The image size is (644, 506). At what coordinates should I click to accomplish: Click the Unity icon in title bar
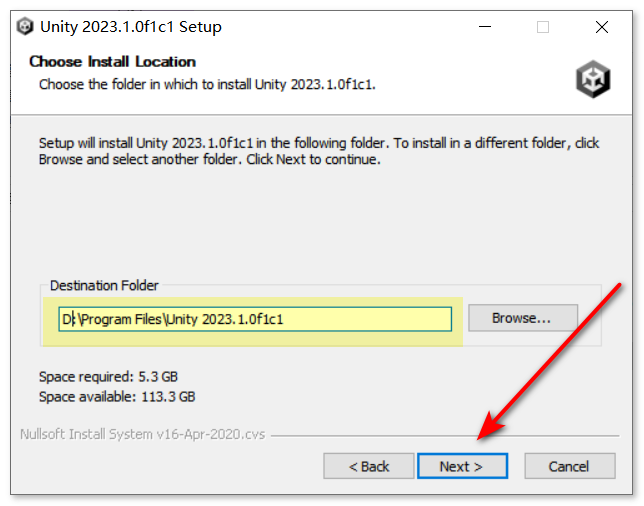coord(25,27)
